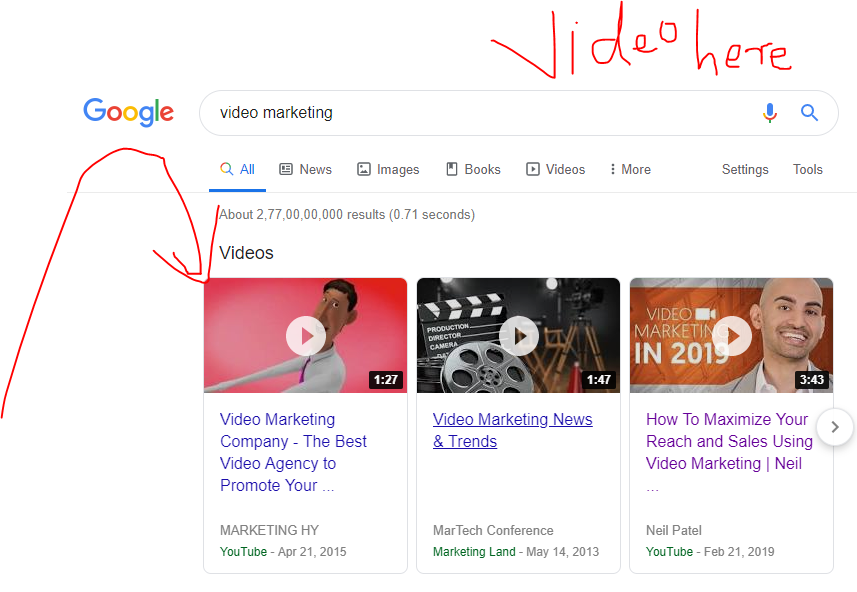Image resolution: width=857 pixels, height=592 pixels.
Task: Expand the More search options menu
Action: coord(630,170)
